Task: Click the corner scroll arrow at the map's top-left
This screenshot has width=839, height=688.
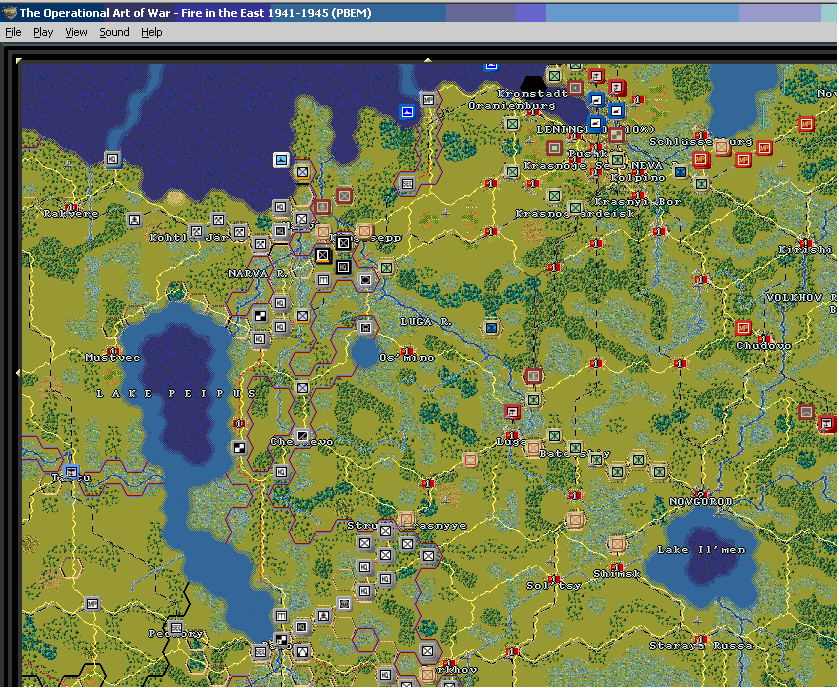Action: click(19, 60)
